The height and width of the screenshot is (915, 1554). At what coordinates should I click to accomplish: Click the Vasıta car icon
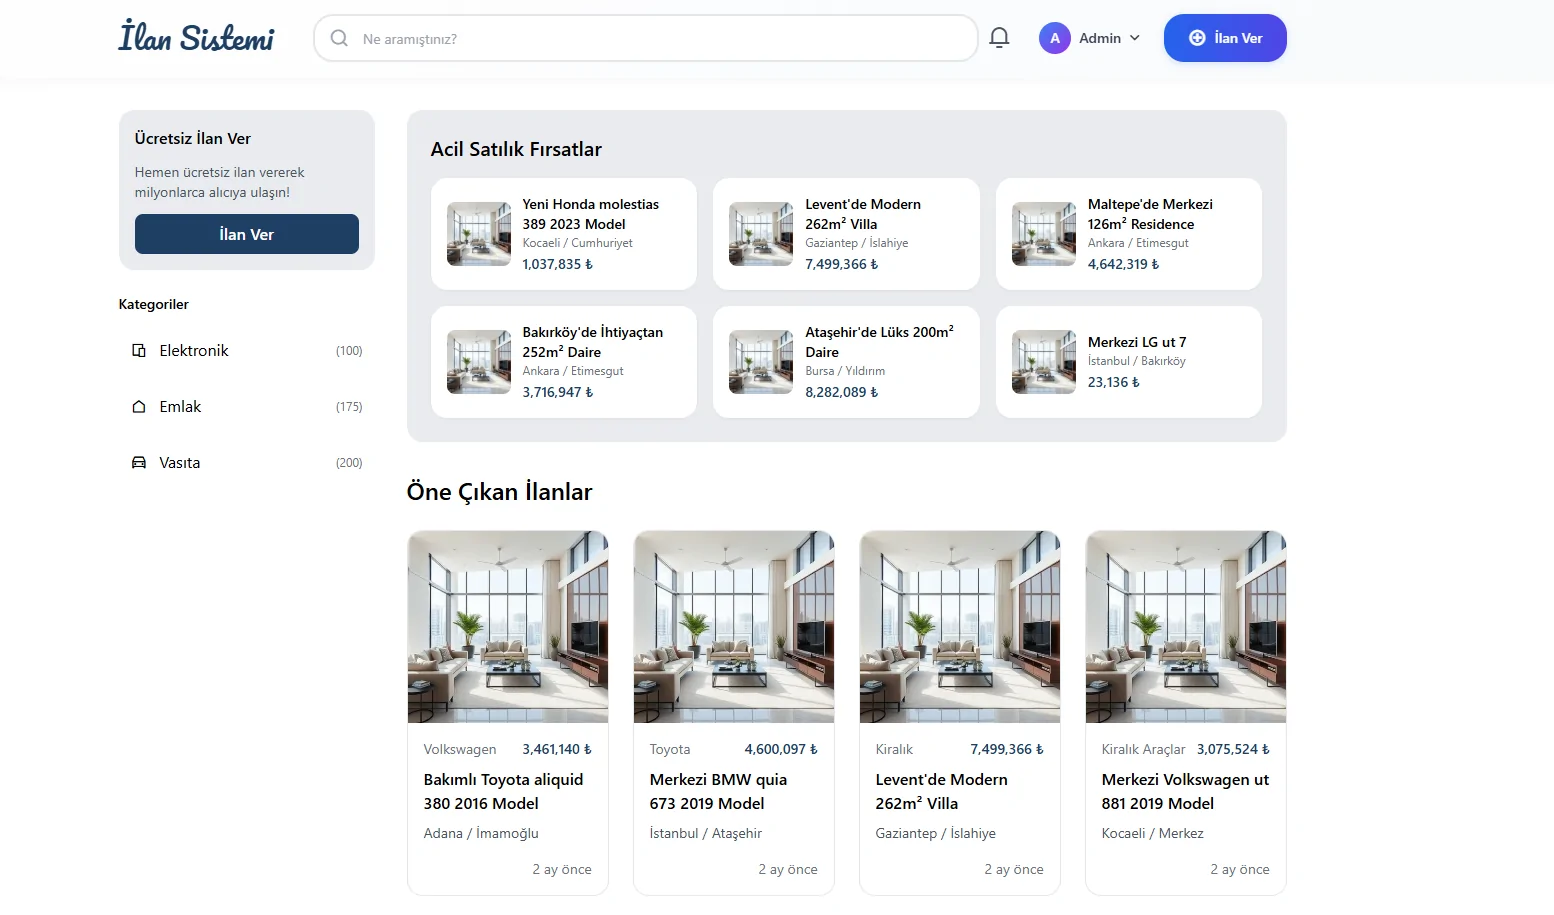tap(139, 463)
